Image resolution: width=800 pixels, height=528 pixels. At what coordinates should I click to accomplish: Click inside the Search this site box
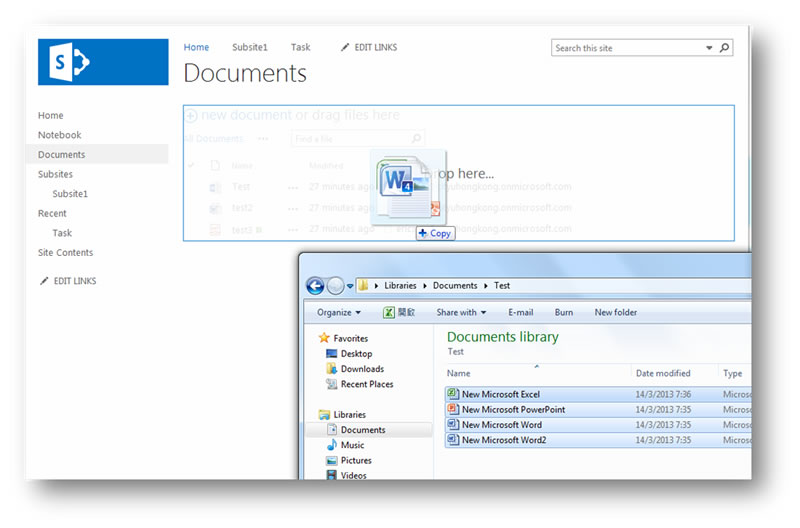(625, 48)
